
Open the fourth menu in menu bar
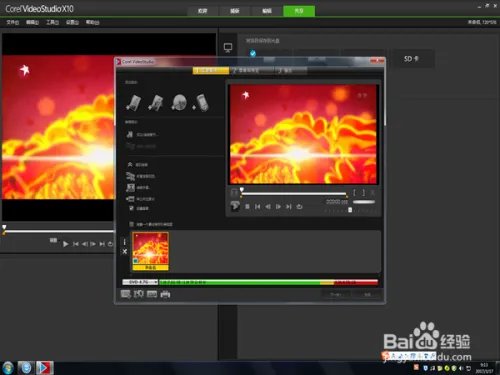coord(72,22)
